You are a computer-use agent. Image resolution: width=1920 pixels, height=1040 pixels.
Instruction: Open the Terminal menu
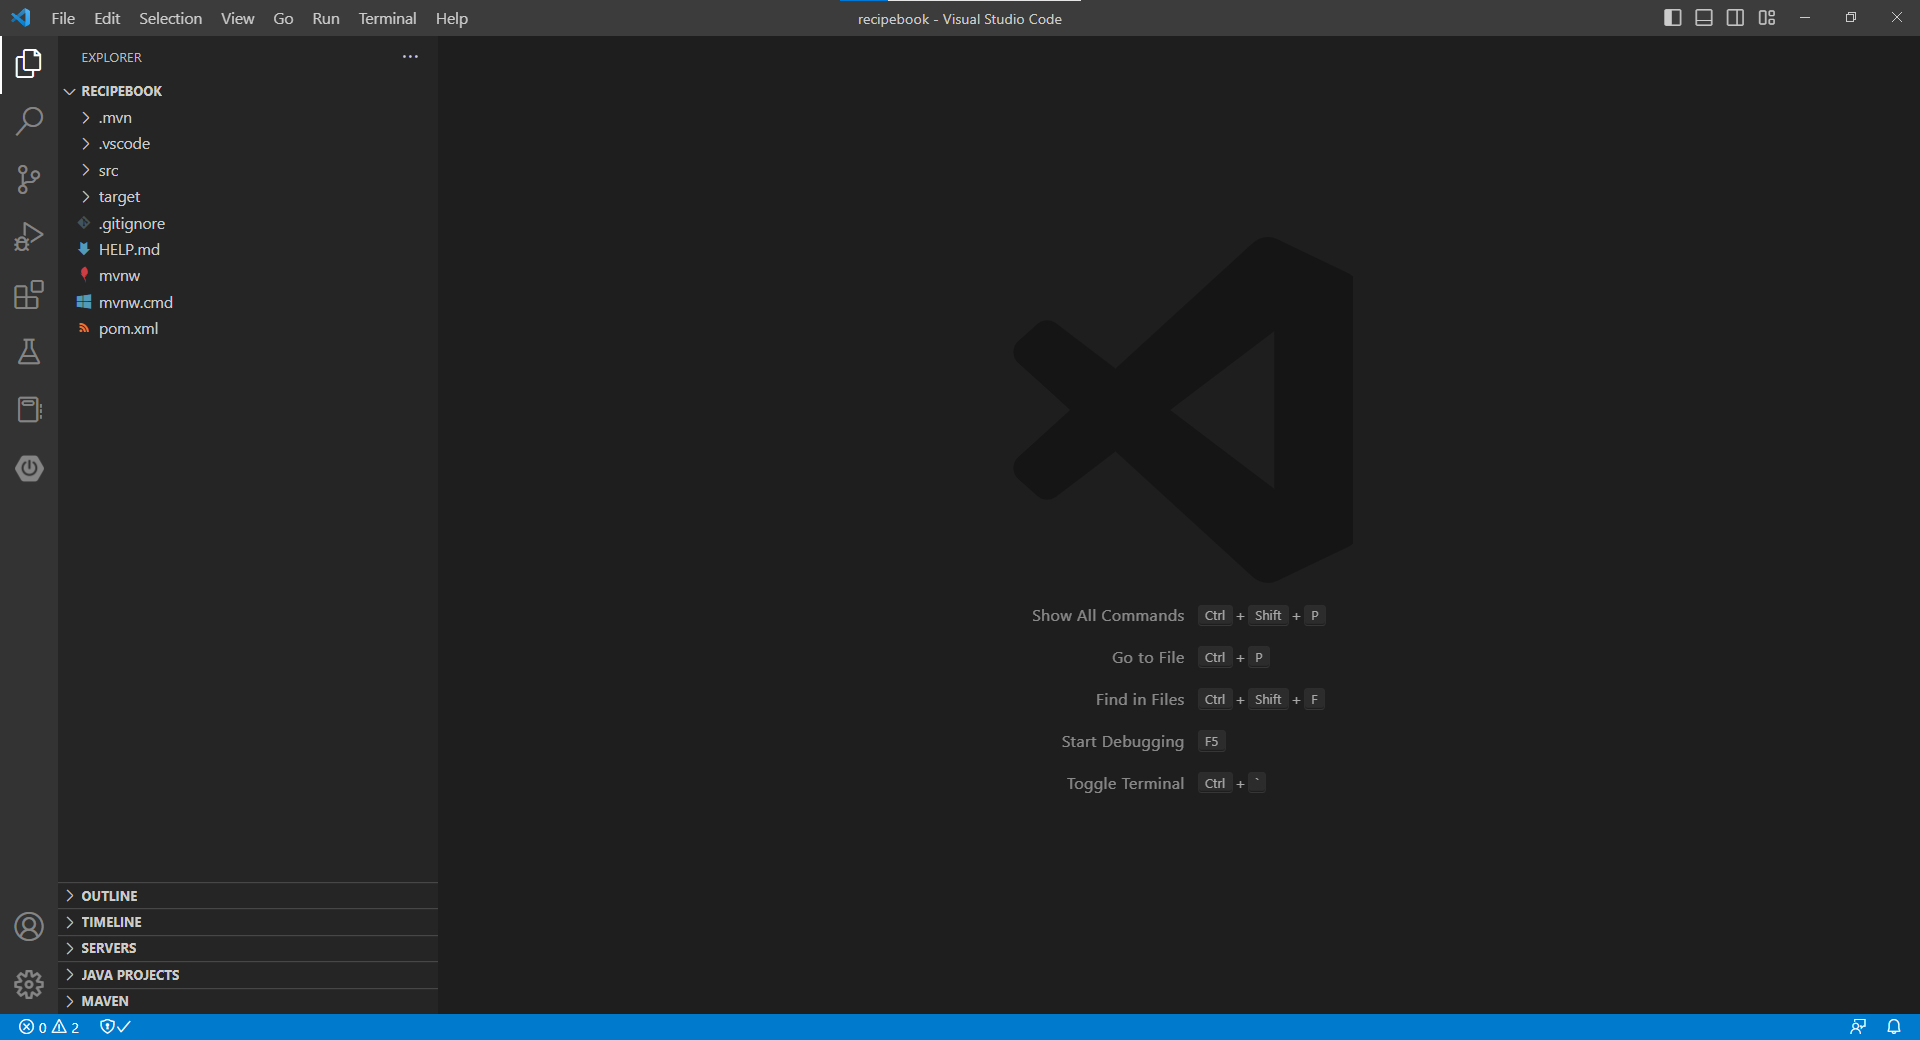tap(387, 18)
